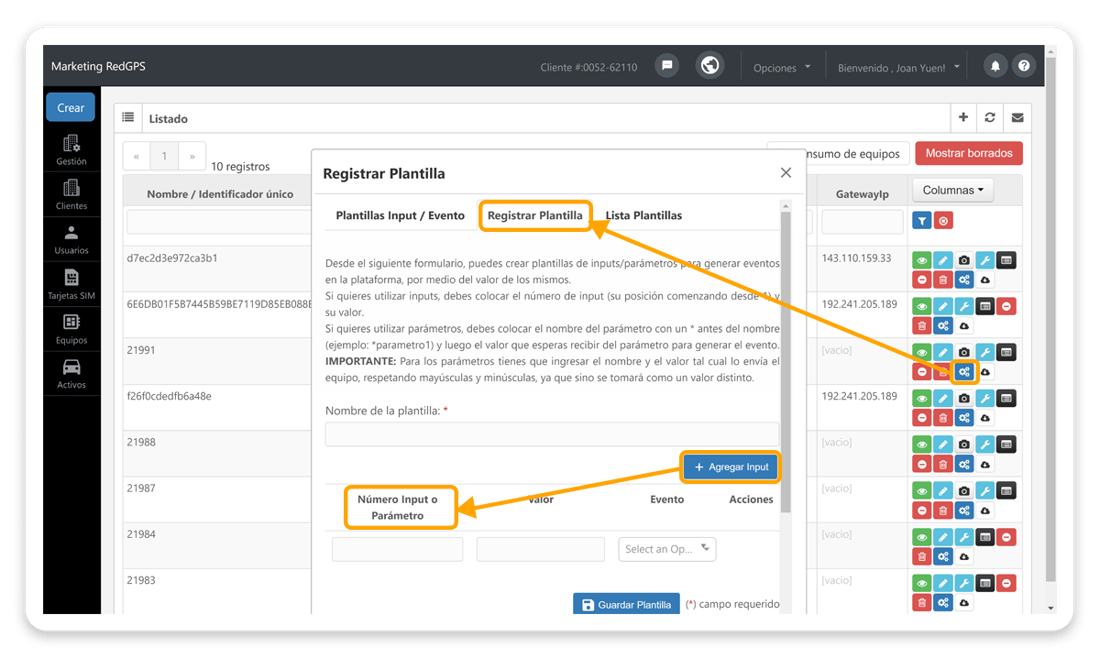Switch to Lista Plantillas tab
The width and height of the screenshot is (1100, 659).
pyautogui.click(x=643, y=215)
